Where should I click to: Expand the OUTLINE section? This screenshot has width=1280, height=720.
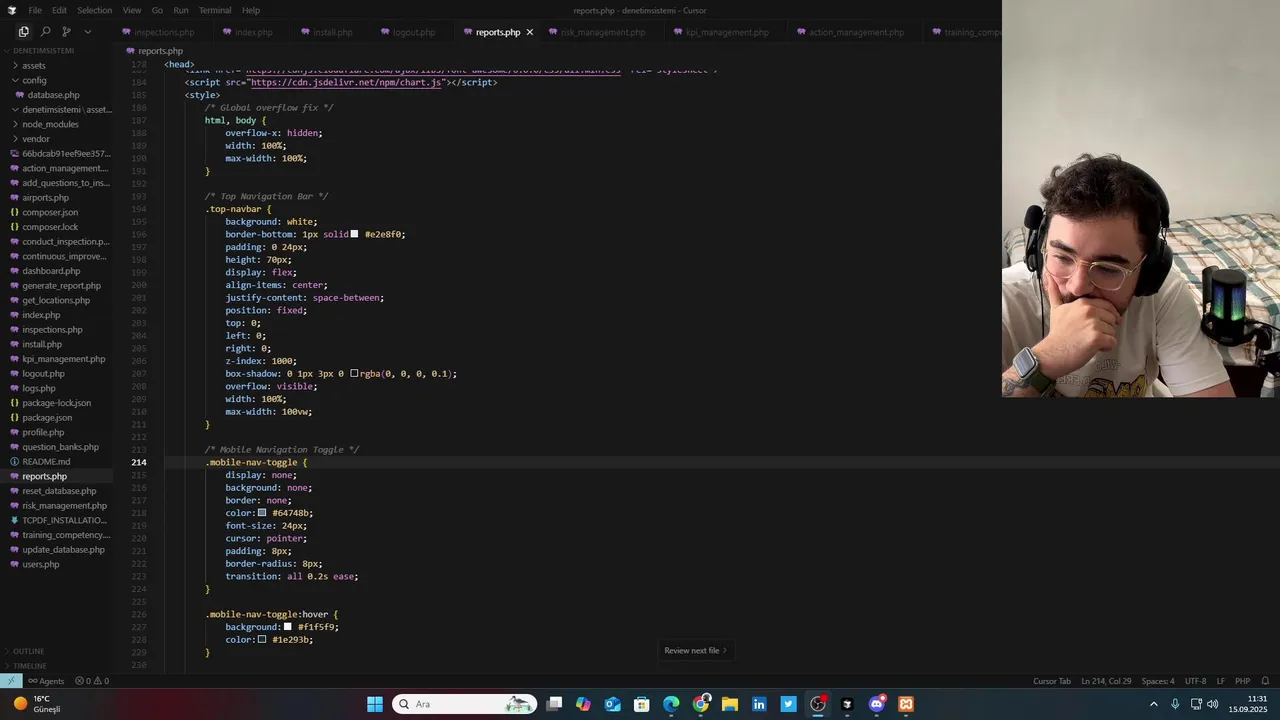click(28, 651)
